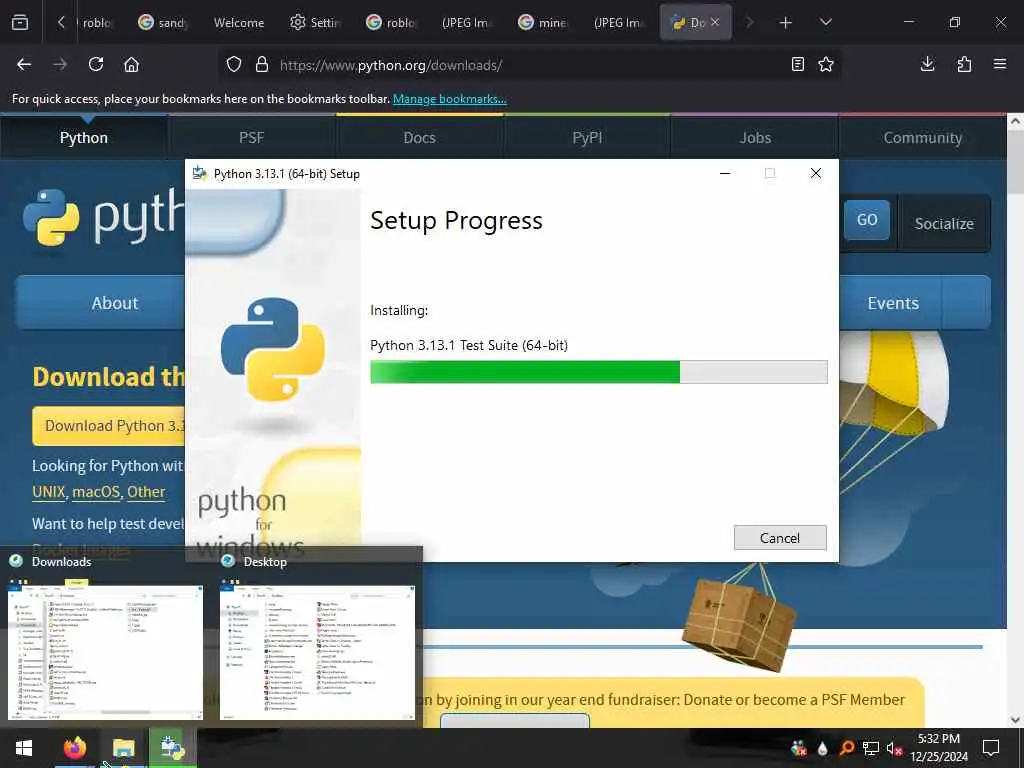The image size is (1024, 768).
Task: Open the Docs site tab
Action: (x=419, y=138)
